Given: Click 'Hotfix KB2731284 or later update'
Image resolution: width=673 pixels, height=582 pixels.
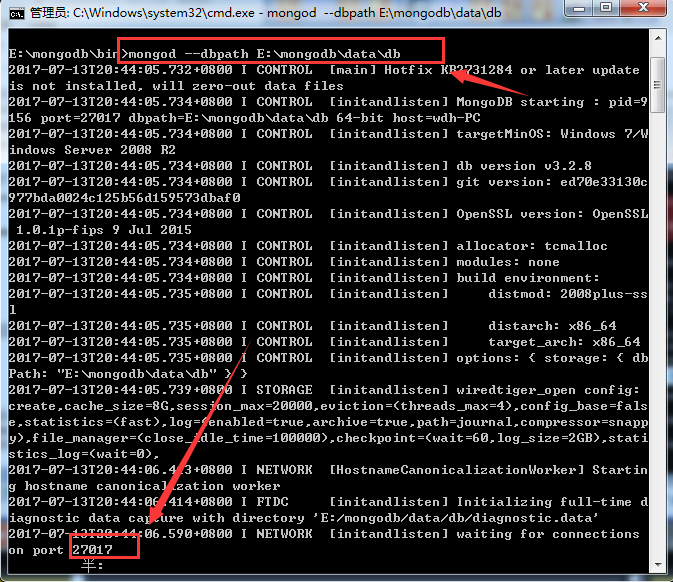Looking at the screenshot, I should click(x=512, y=70).
